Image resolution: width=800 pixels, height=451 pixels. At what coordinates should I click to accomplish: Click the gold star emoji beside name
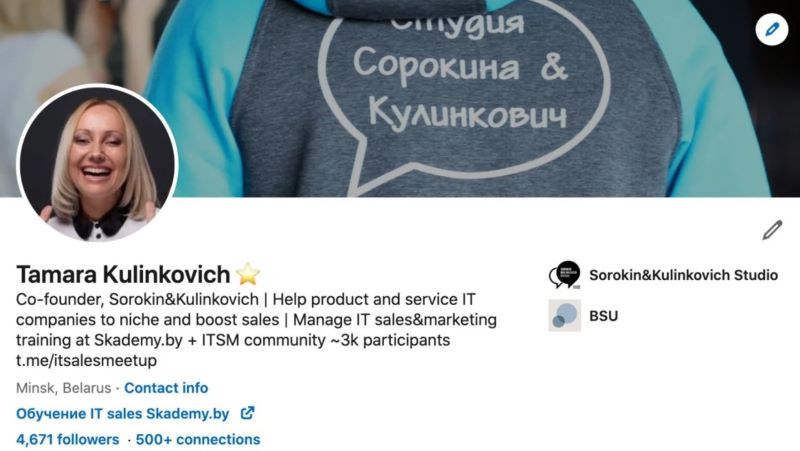click(247, 274)
